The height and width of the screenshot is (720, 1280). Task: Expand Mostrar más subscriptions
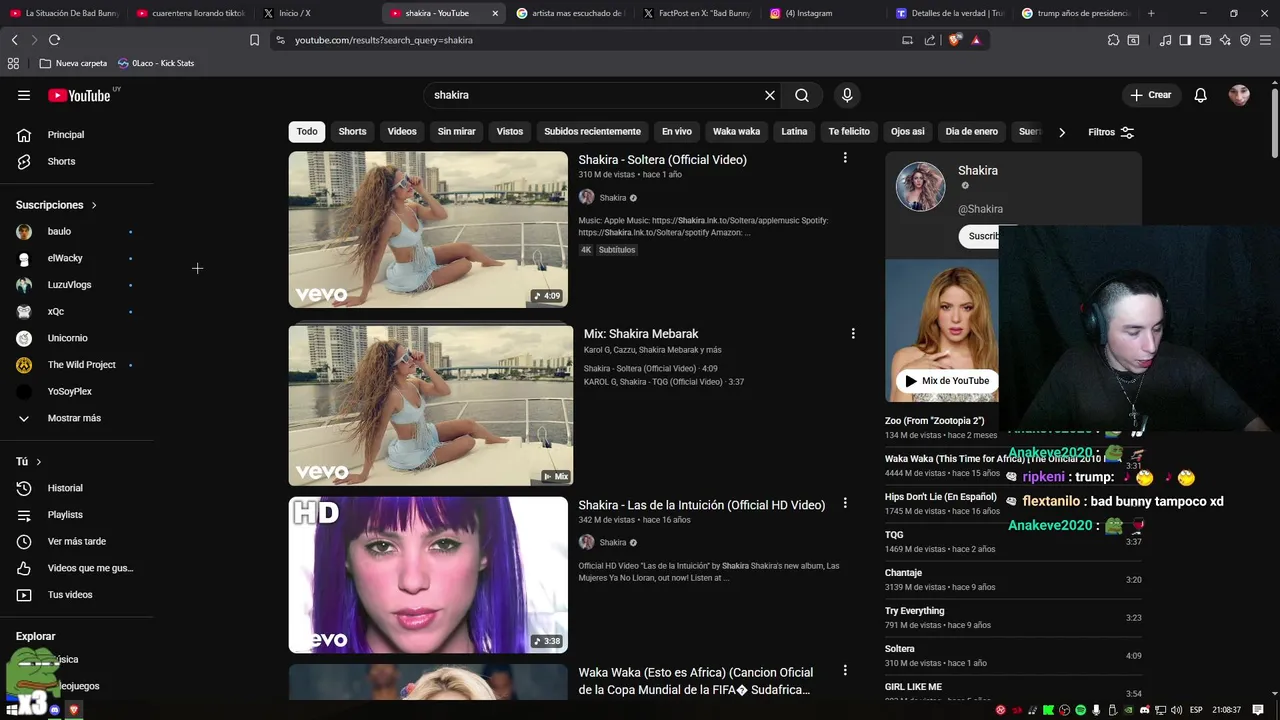[76, 418]
